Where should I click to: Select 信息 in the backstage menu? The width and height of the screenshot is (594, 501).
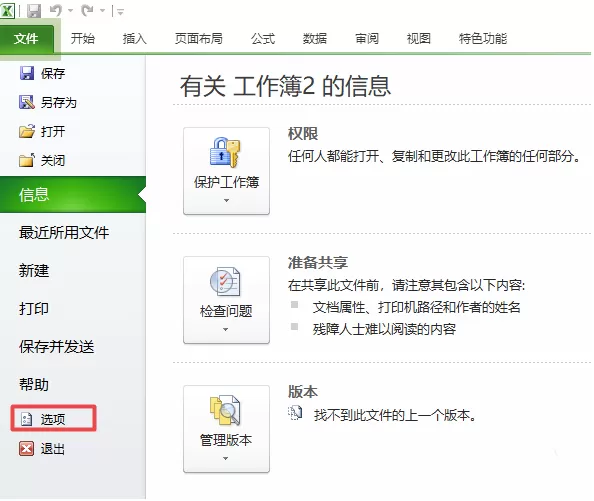(x=73, y=194)
